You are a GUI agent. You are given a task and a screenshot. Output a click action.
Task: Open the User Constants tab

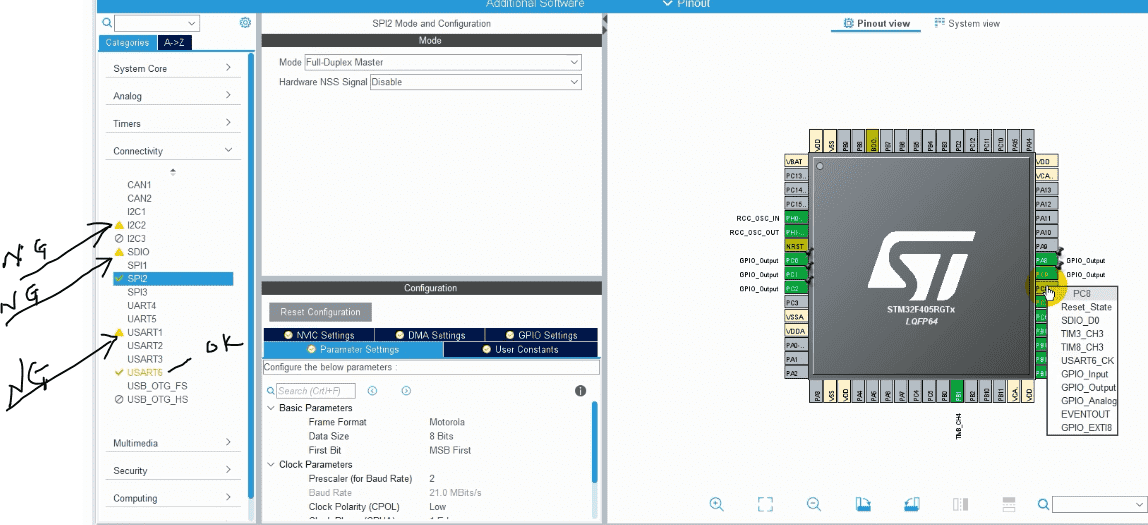tap(521, 349)
